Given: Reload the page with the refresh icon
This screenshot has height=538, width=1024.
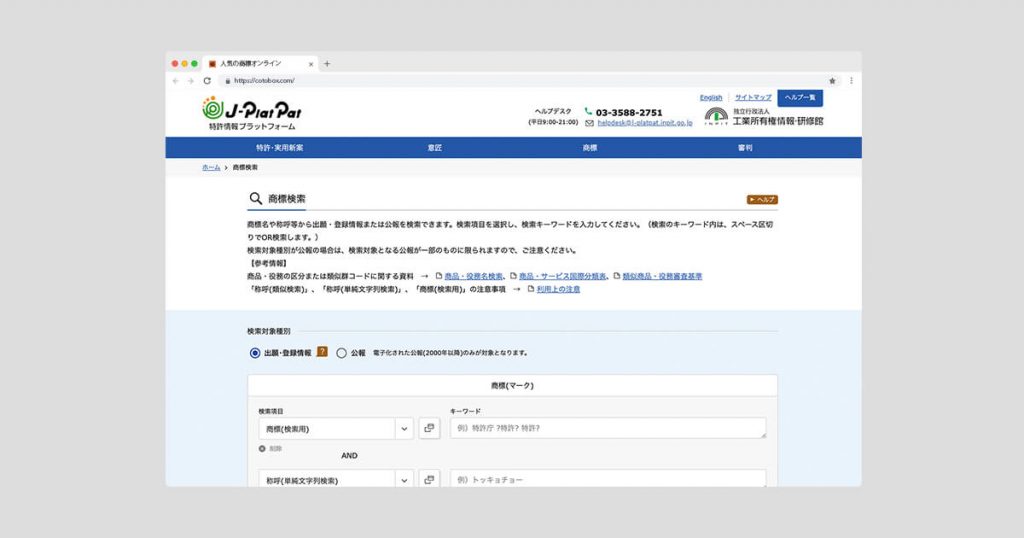Looking at the screenshot, I should coord(207,80).
